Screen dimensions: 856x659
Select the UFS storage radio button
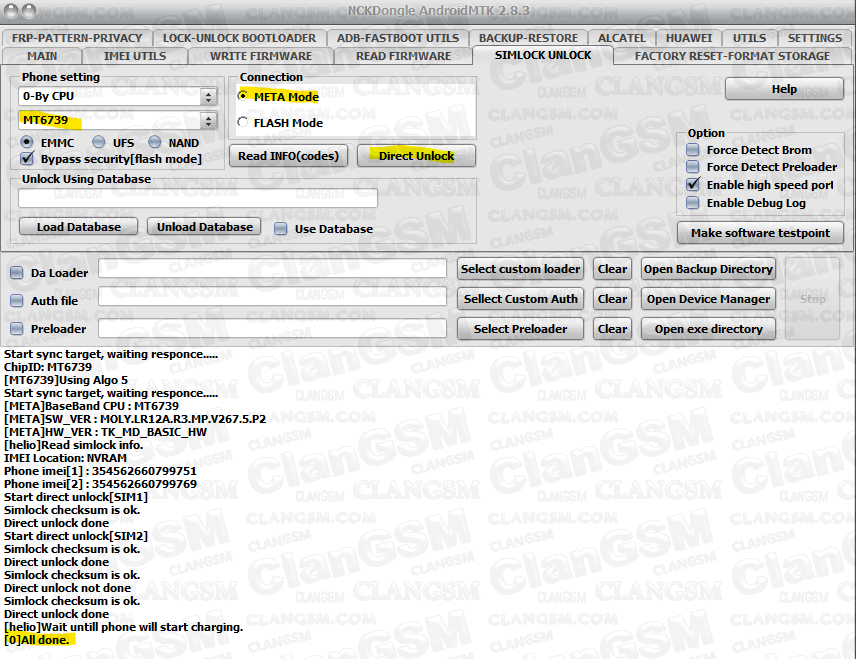click(99, 143)
